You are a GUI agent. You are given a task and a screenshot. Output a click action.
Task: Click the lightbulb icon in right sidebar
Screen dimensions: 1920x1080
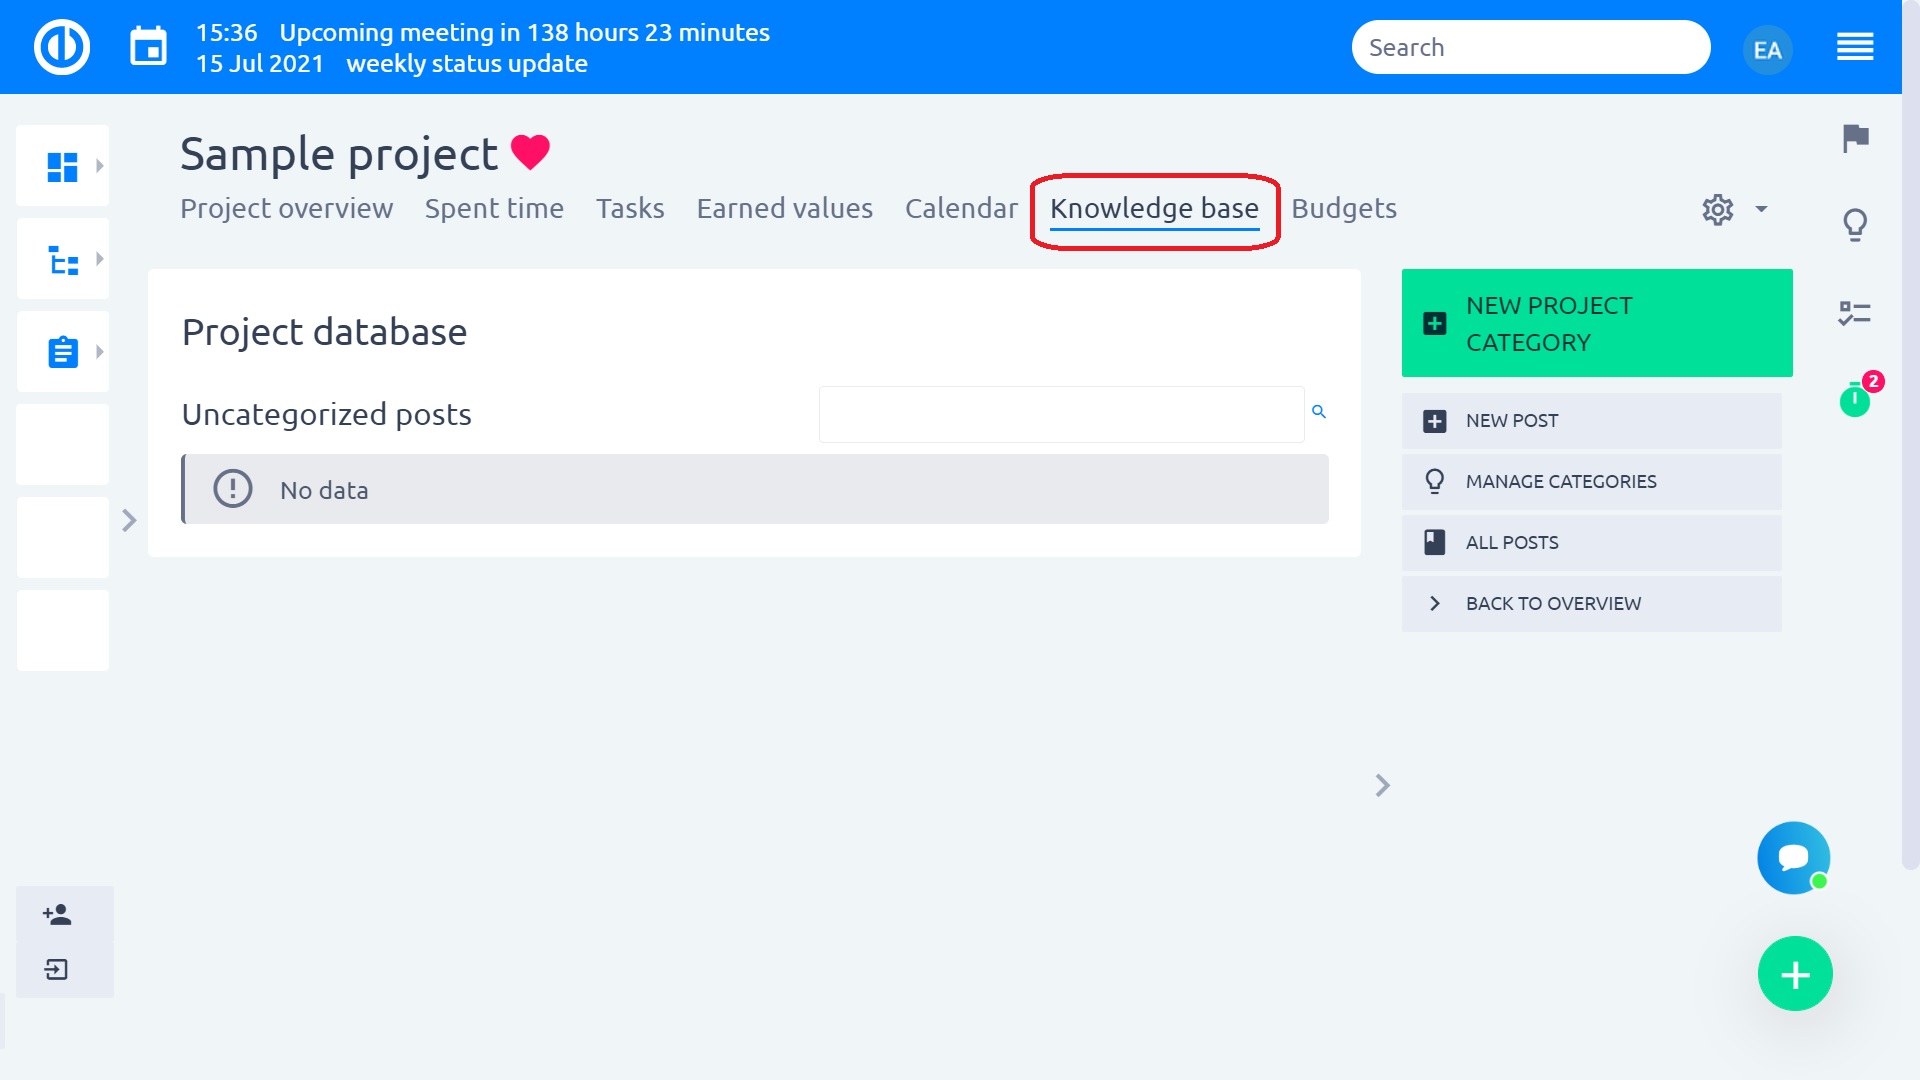[x=1855, y=225]
